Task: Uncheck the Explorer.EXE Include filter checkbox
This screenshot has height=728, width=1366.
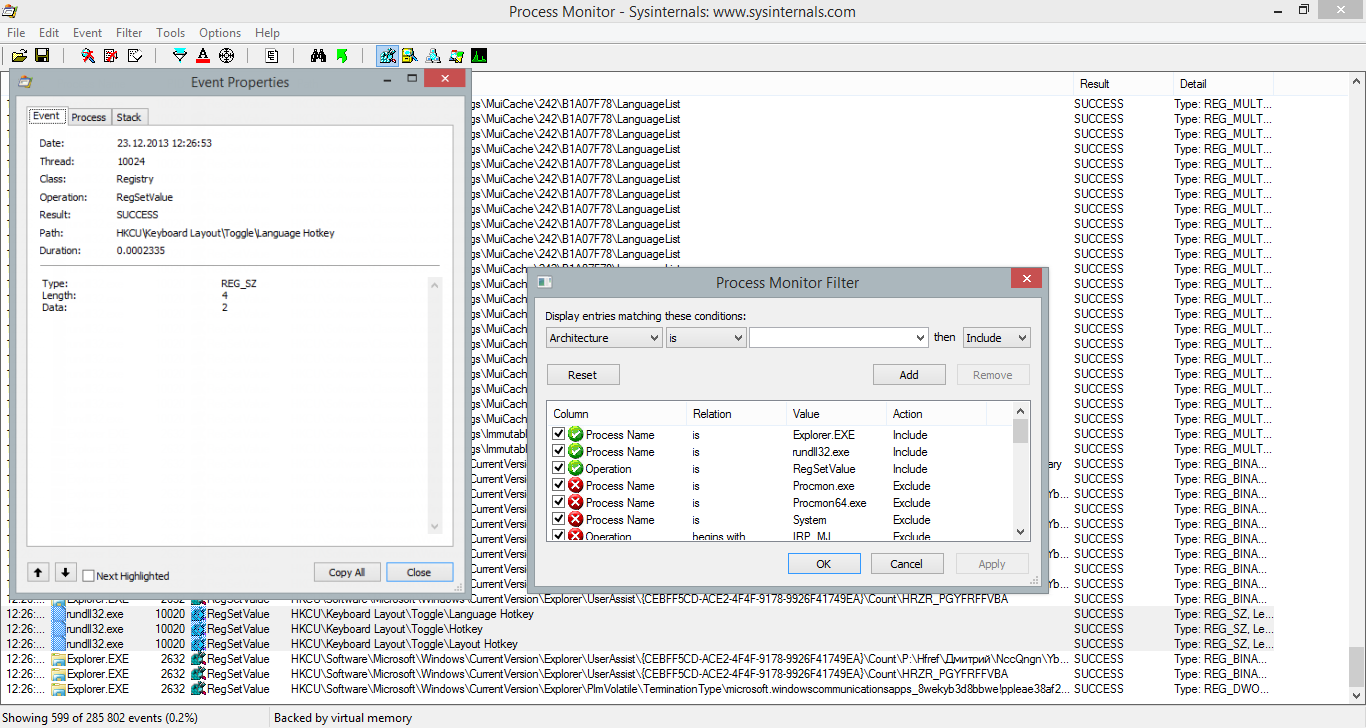Action: pos(559,435)
